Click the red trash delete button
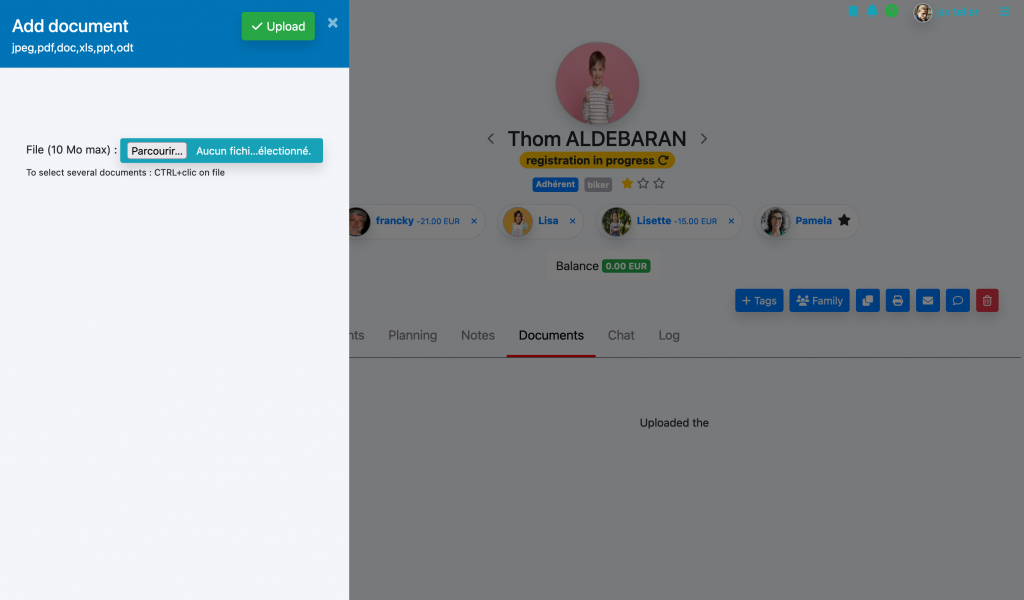This screenshot has width=1024, height=600. click(x=987, y=301)
